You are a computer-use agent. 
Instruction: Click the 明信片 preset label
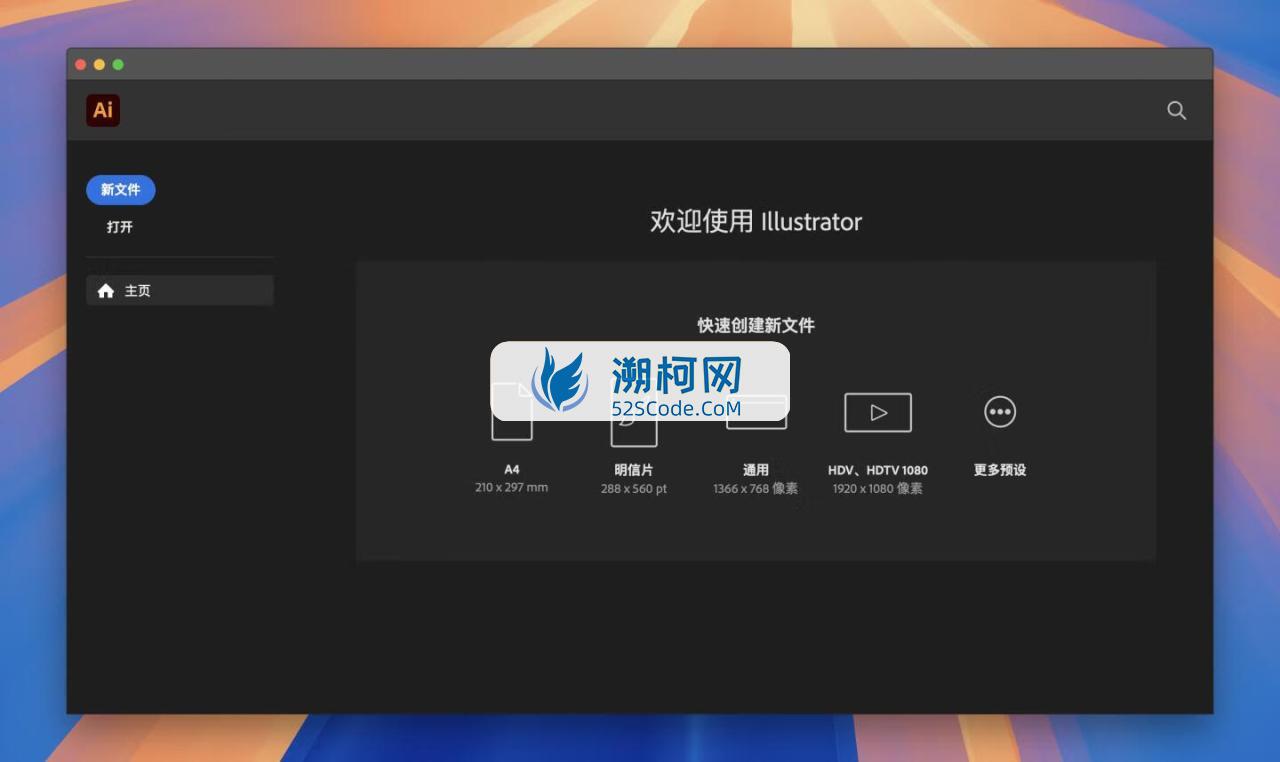[x=634, y=470]
